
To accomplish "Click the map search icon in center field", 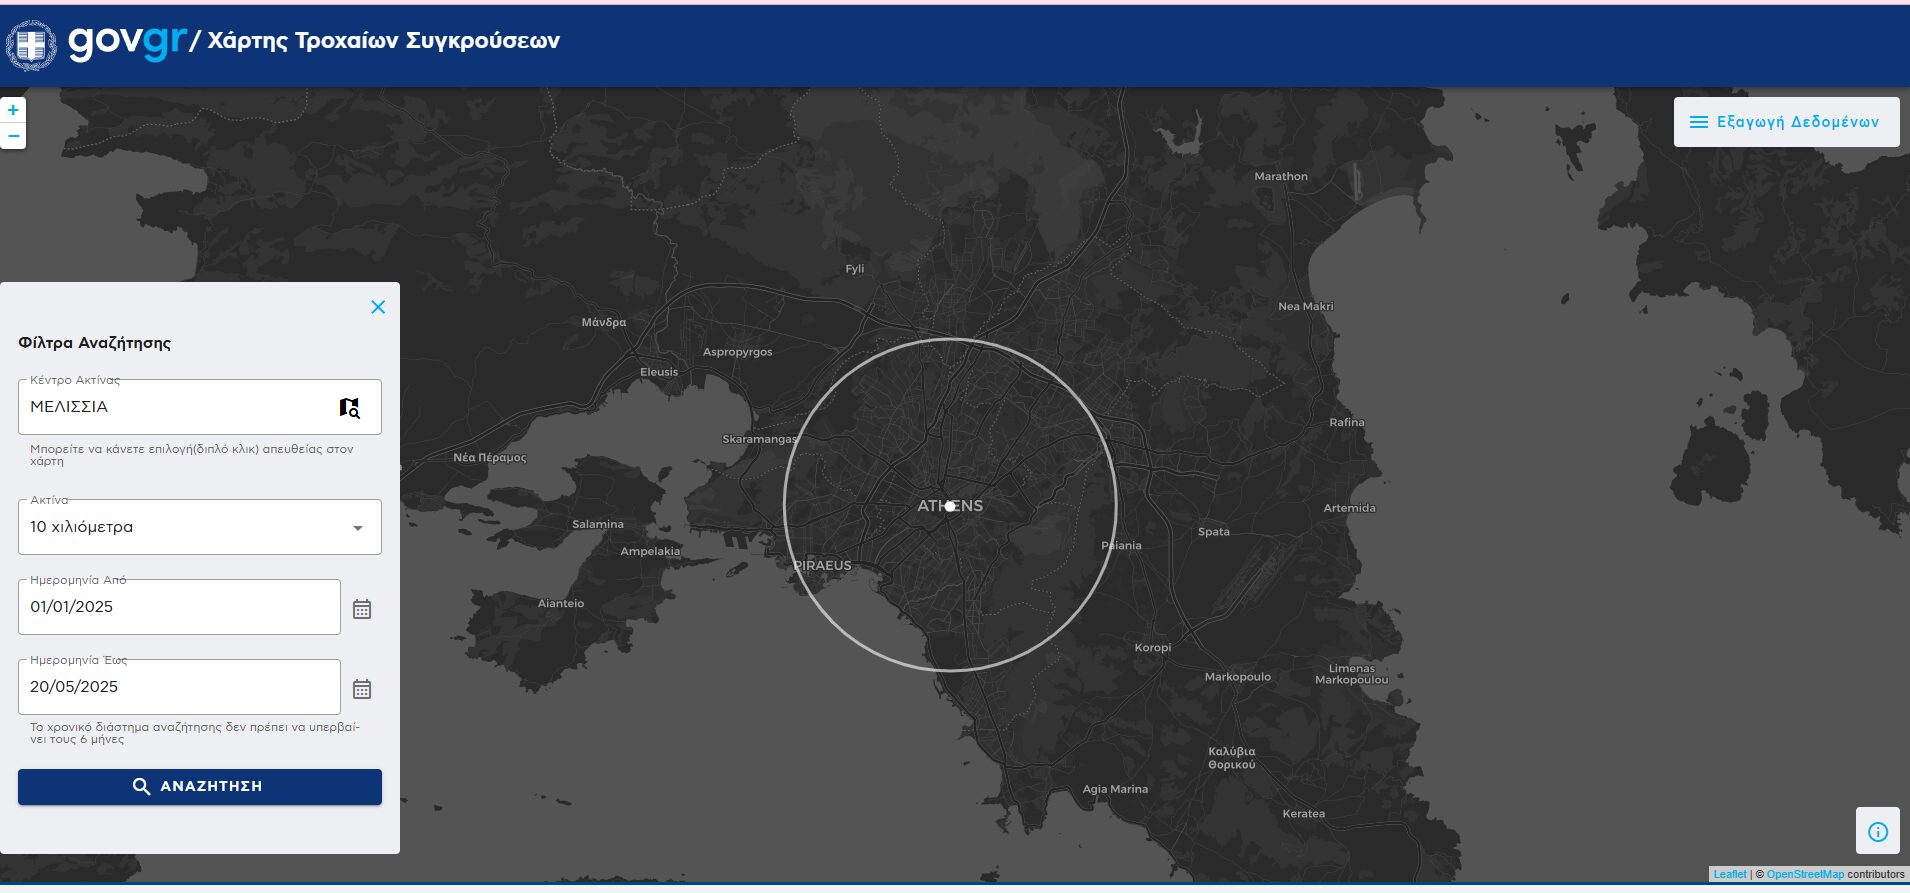I will tap(349, 407).
